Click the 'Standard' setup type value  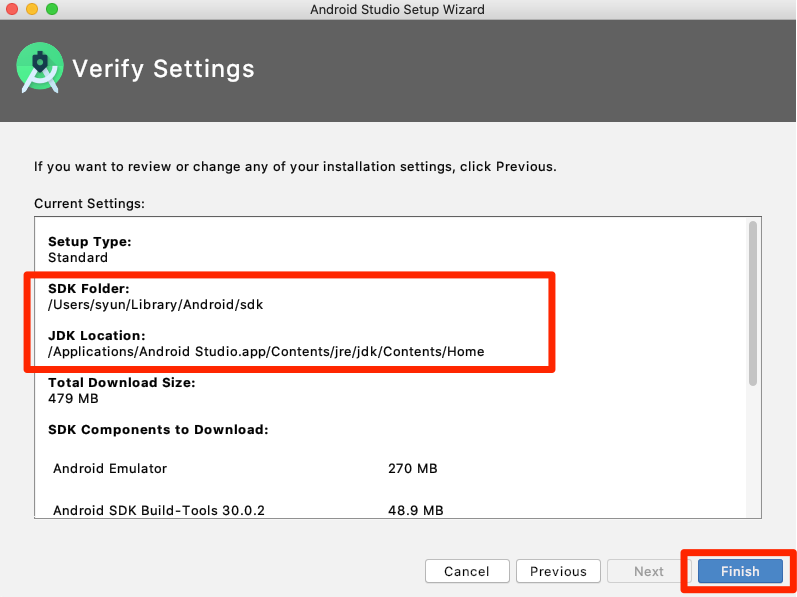(78, 258)
